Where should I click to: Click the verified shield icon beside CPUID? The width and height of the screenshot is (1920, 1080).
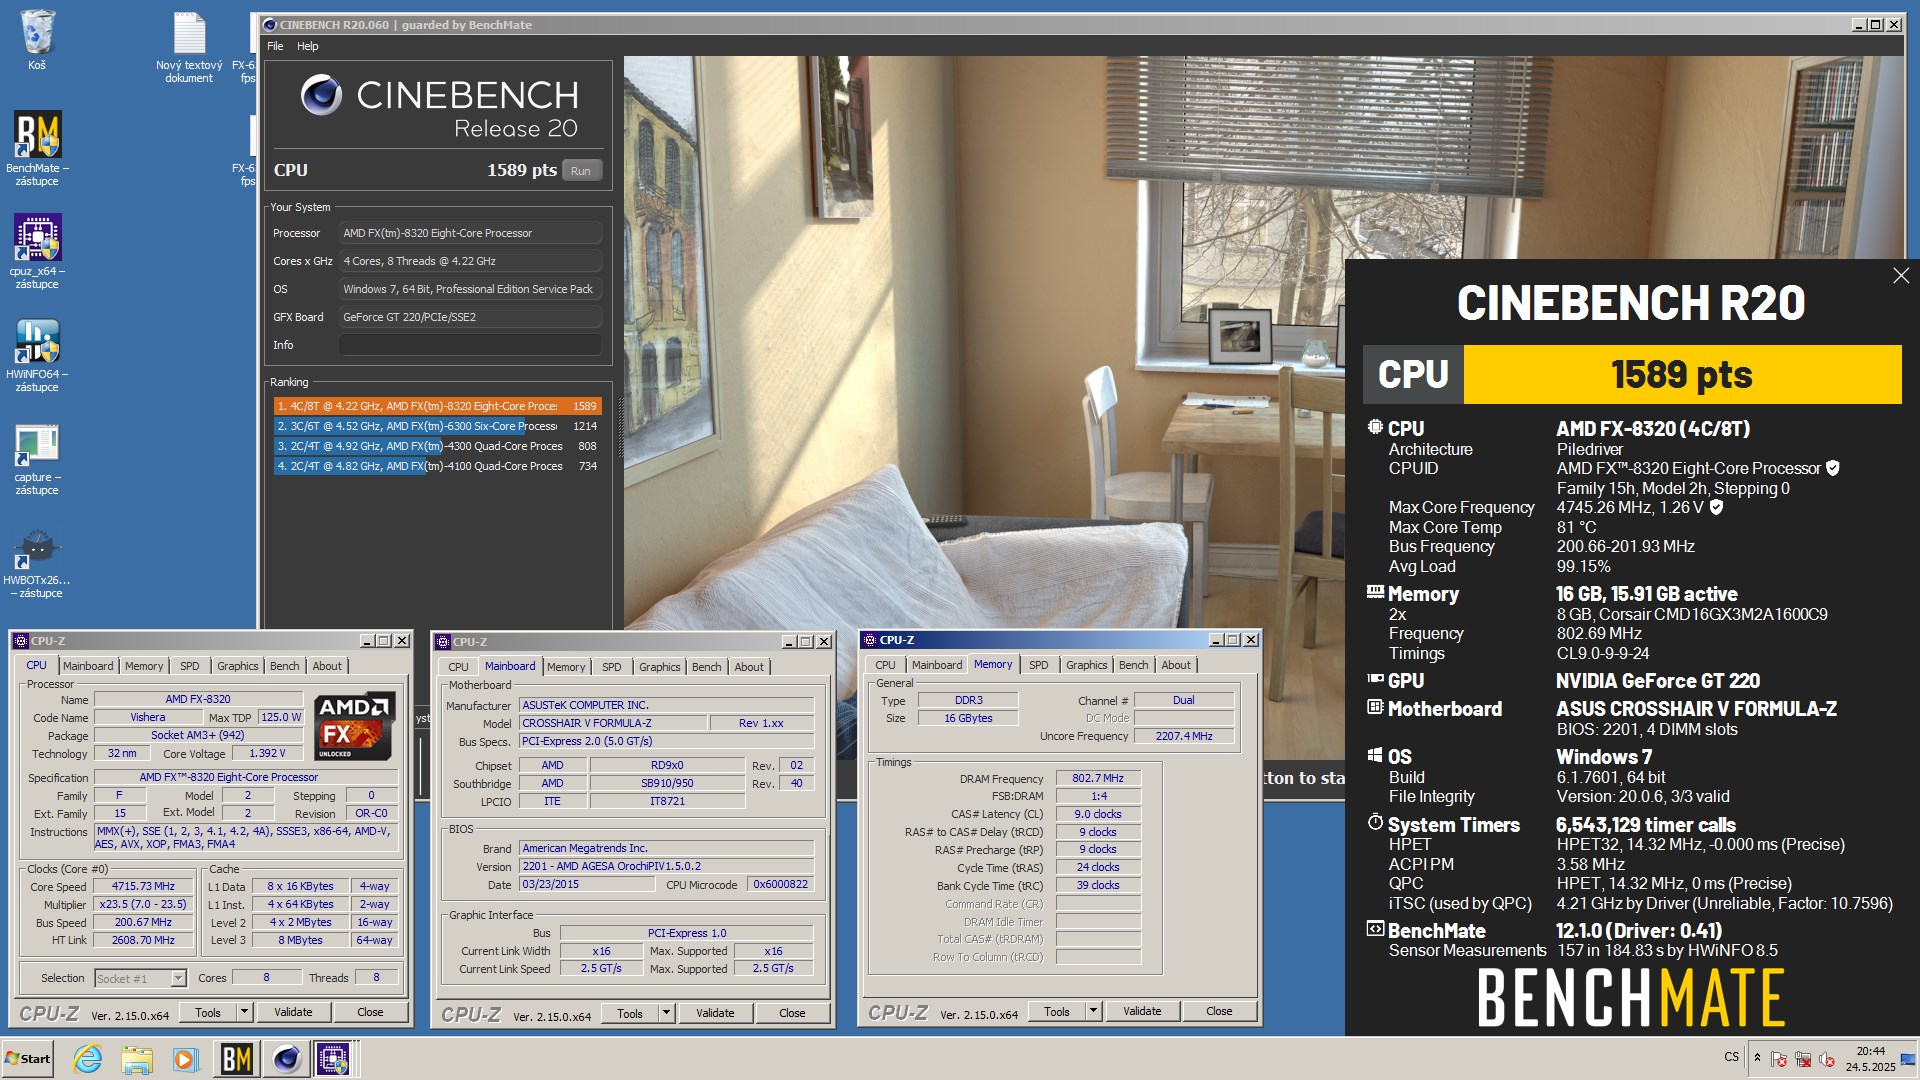tap(1833, 468)
